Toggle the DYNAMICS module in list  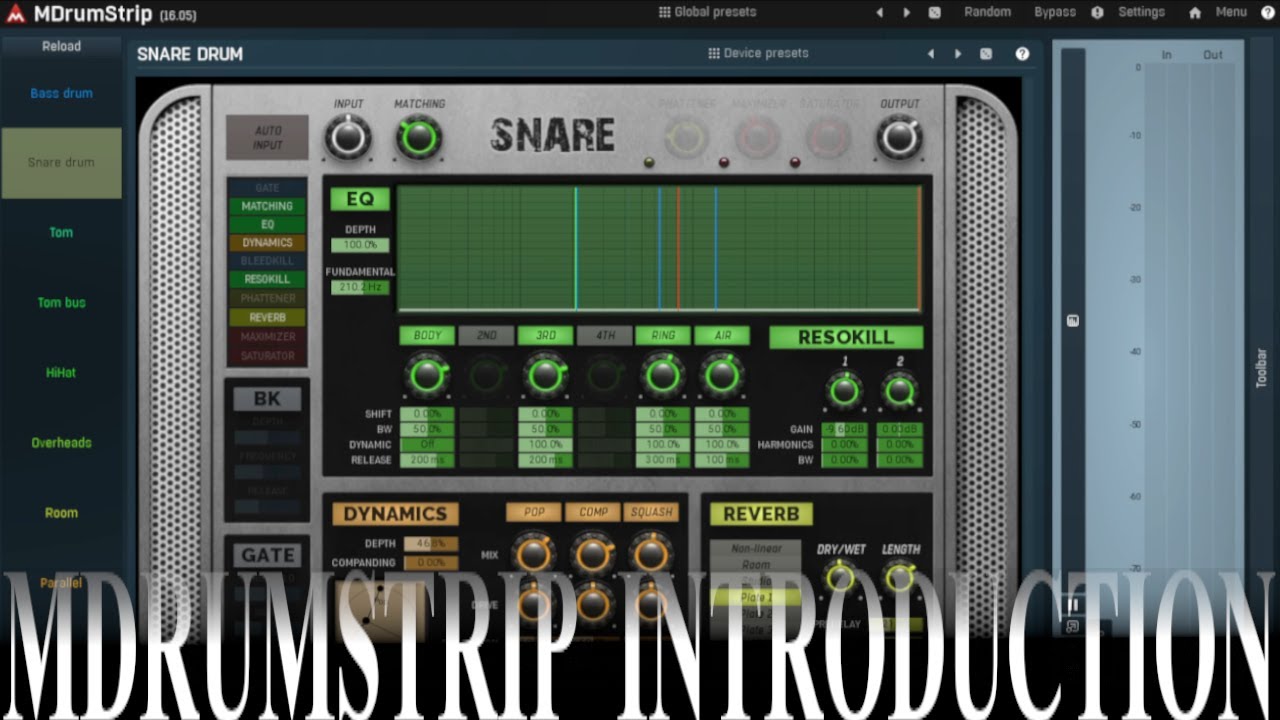(x=267, y=243)
